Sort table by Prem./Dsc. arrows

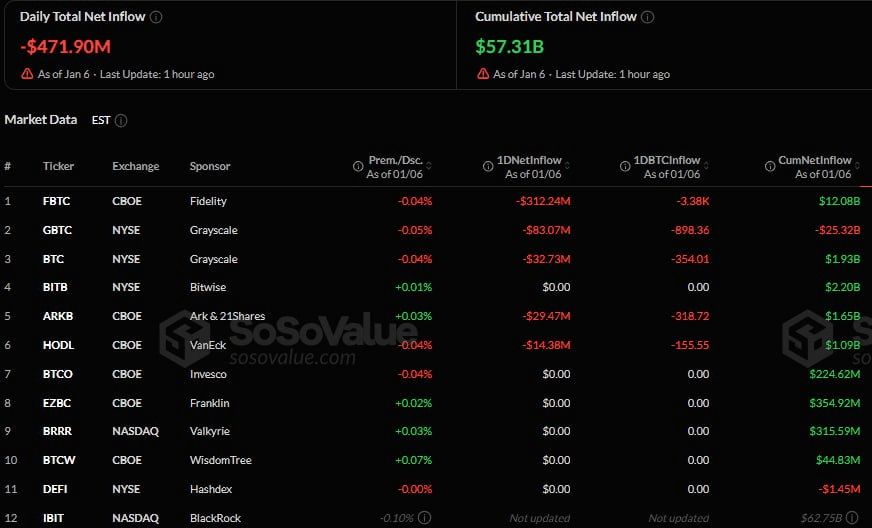(429, 166)
